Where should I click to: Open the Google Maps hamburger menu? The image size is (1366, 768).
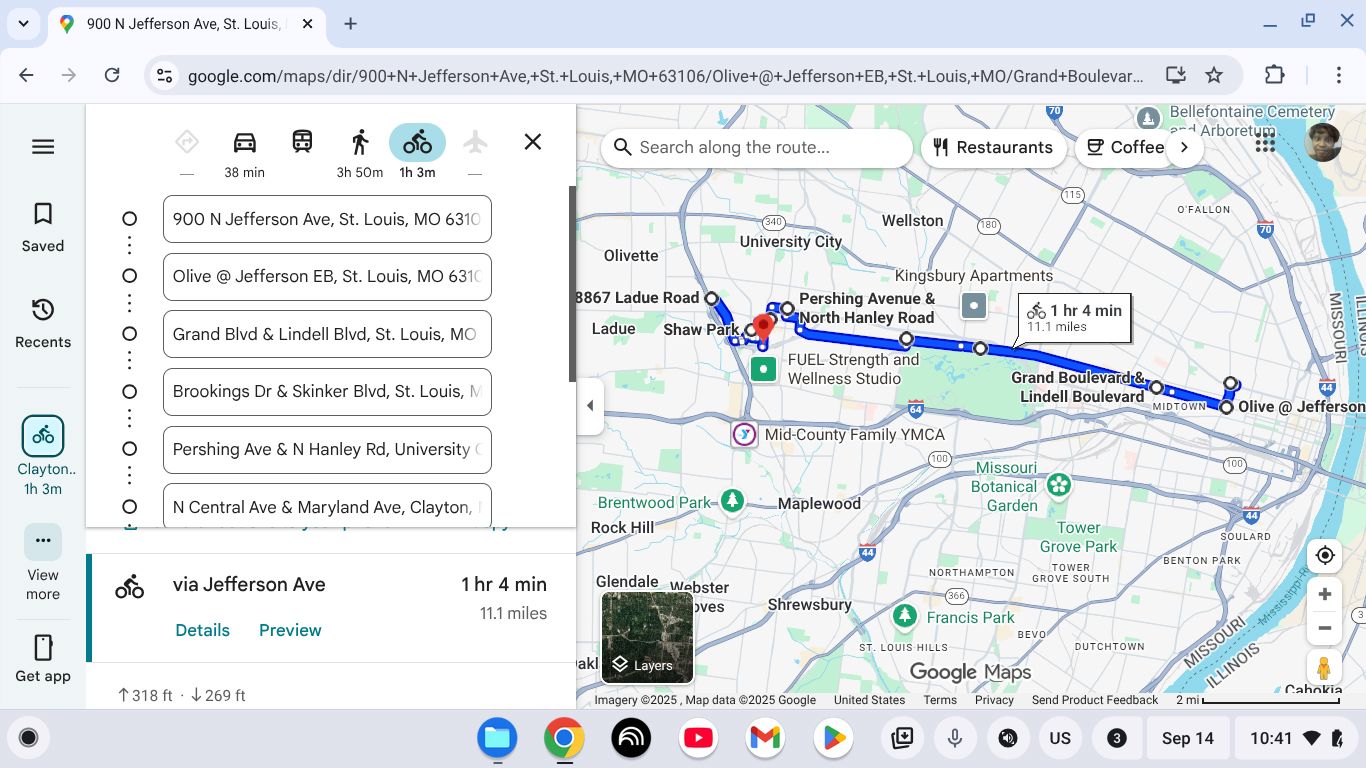[x=43, y=147]
